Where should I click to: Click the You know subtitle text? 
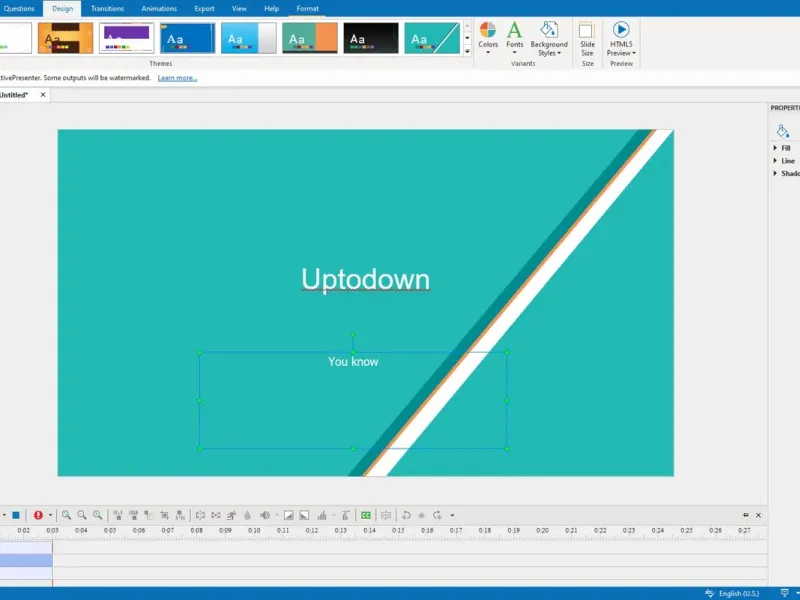tap(353, 362)
